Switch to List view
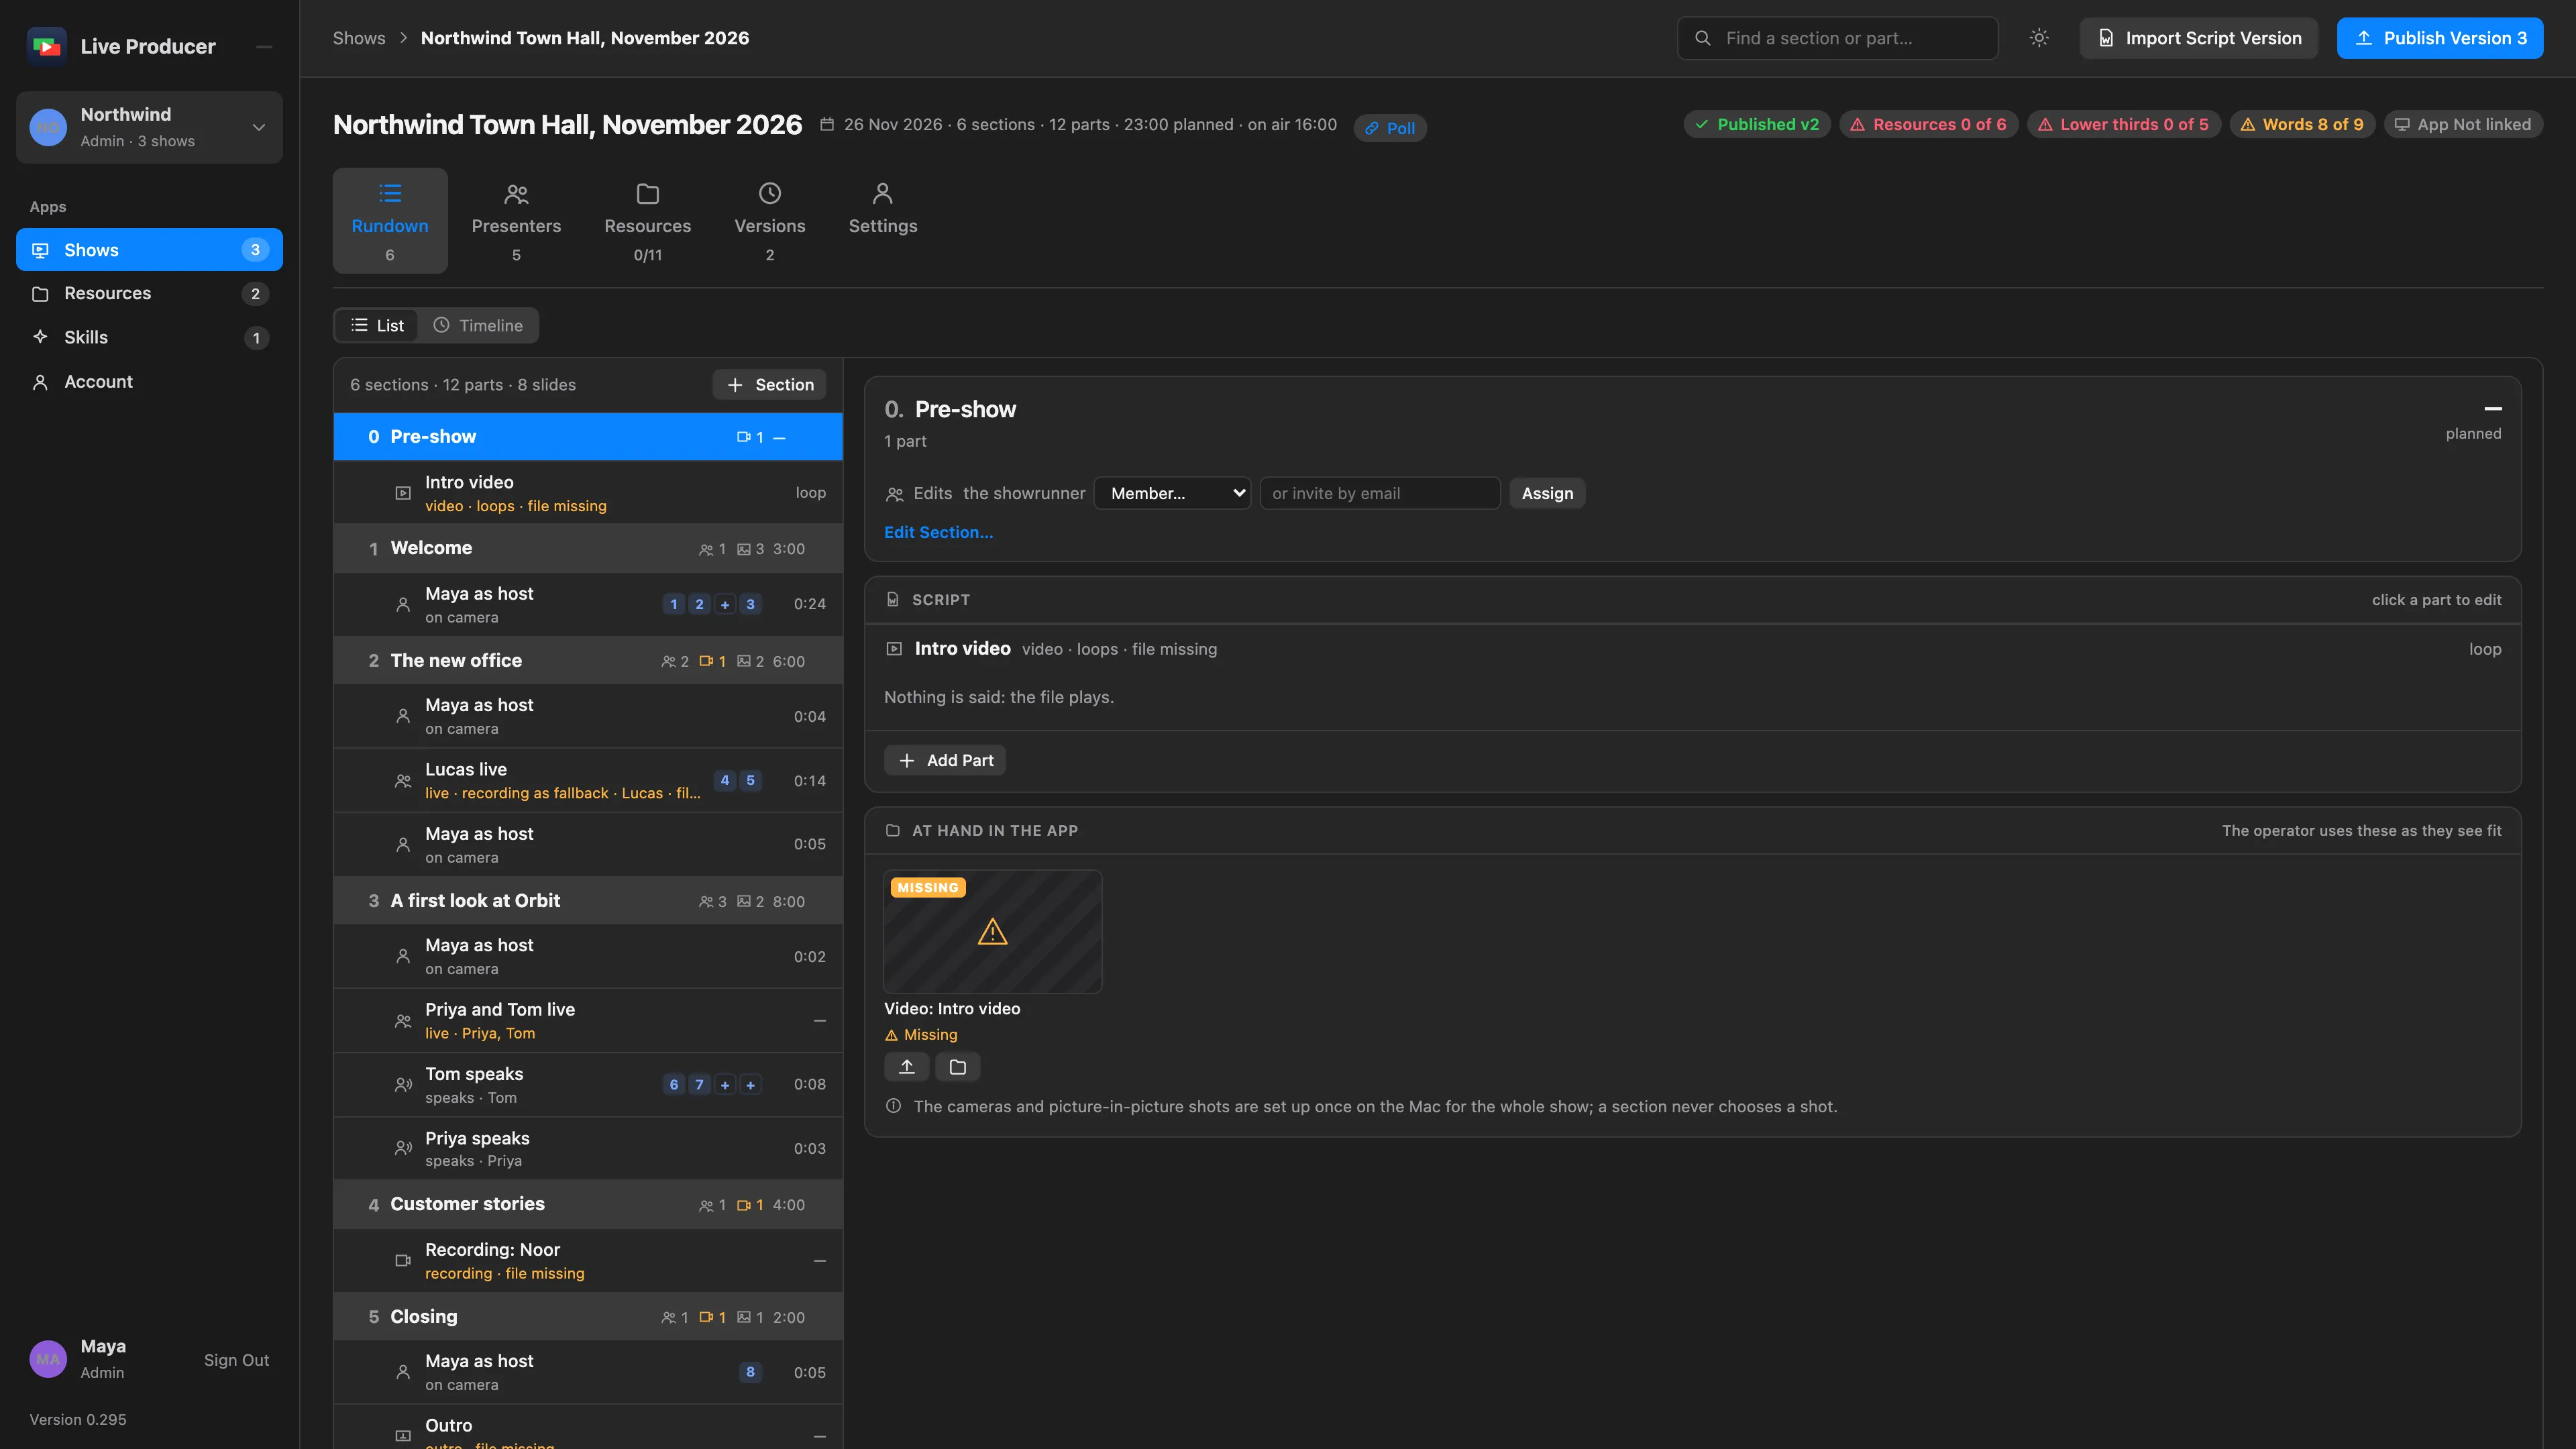 (377, 325)
